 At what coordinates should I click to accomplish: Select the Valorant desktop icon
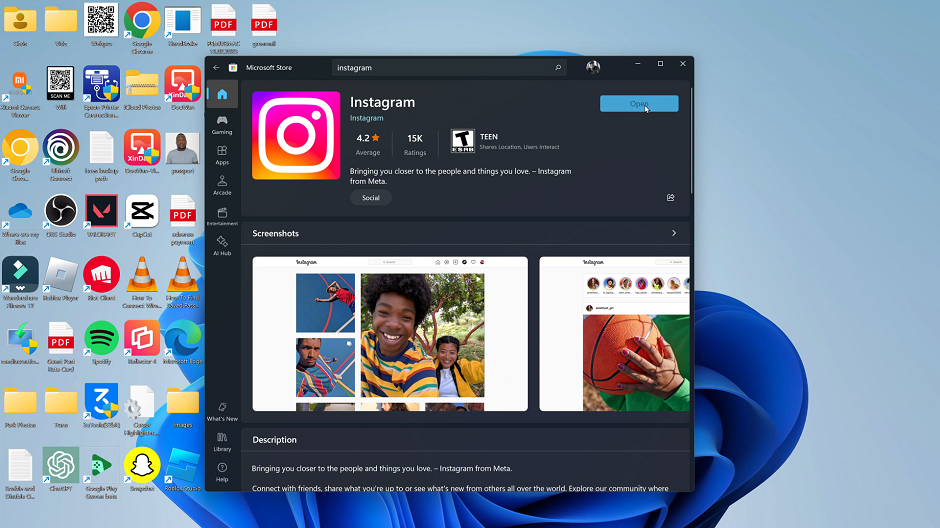point(101,215)
